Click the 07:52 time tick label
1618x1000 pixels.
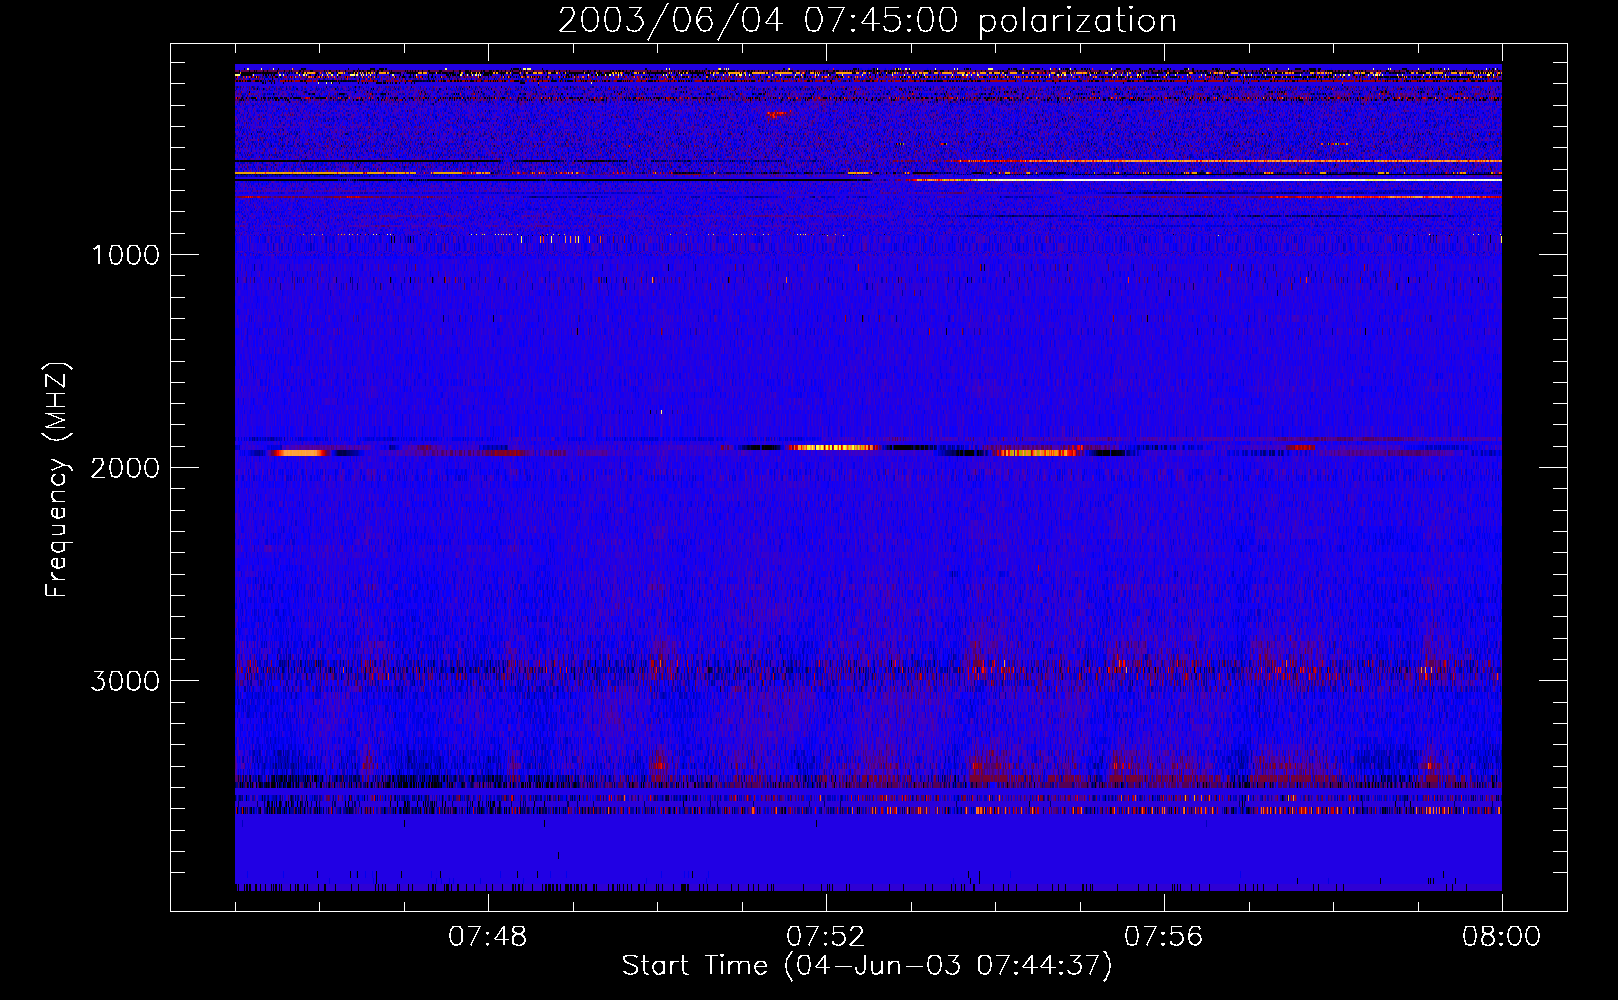(x=825, y=937)
